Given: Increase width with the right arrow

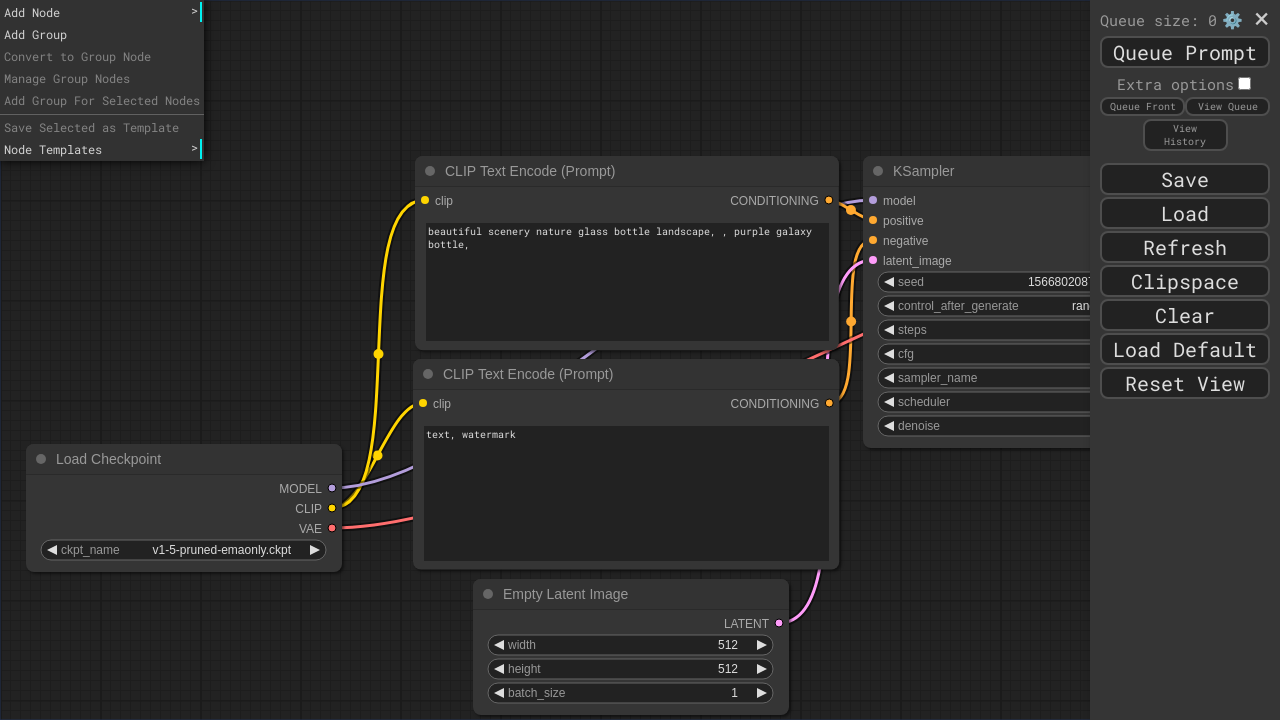Looking at the screenshot, I should pos(761,645).
